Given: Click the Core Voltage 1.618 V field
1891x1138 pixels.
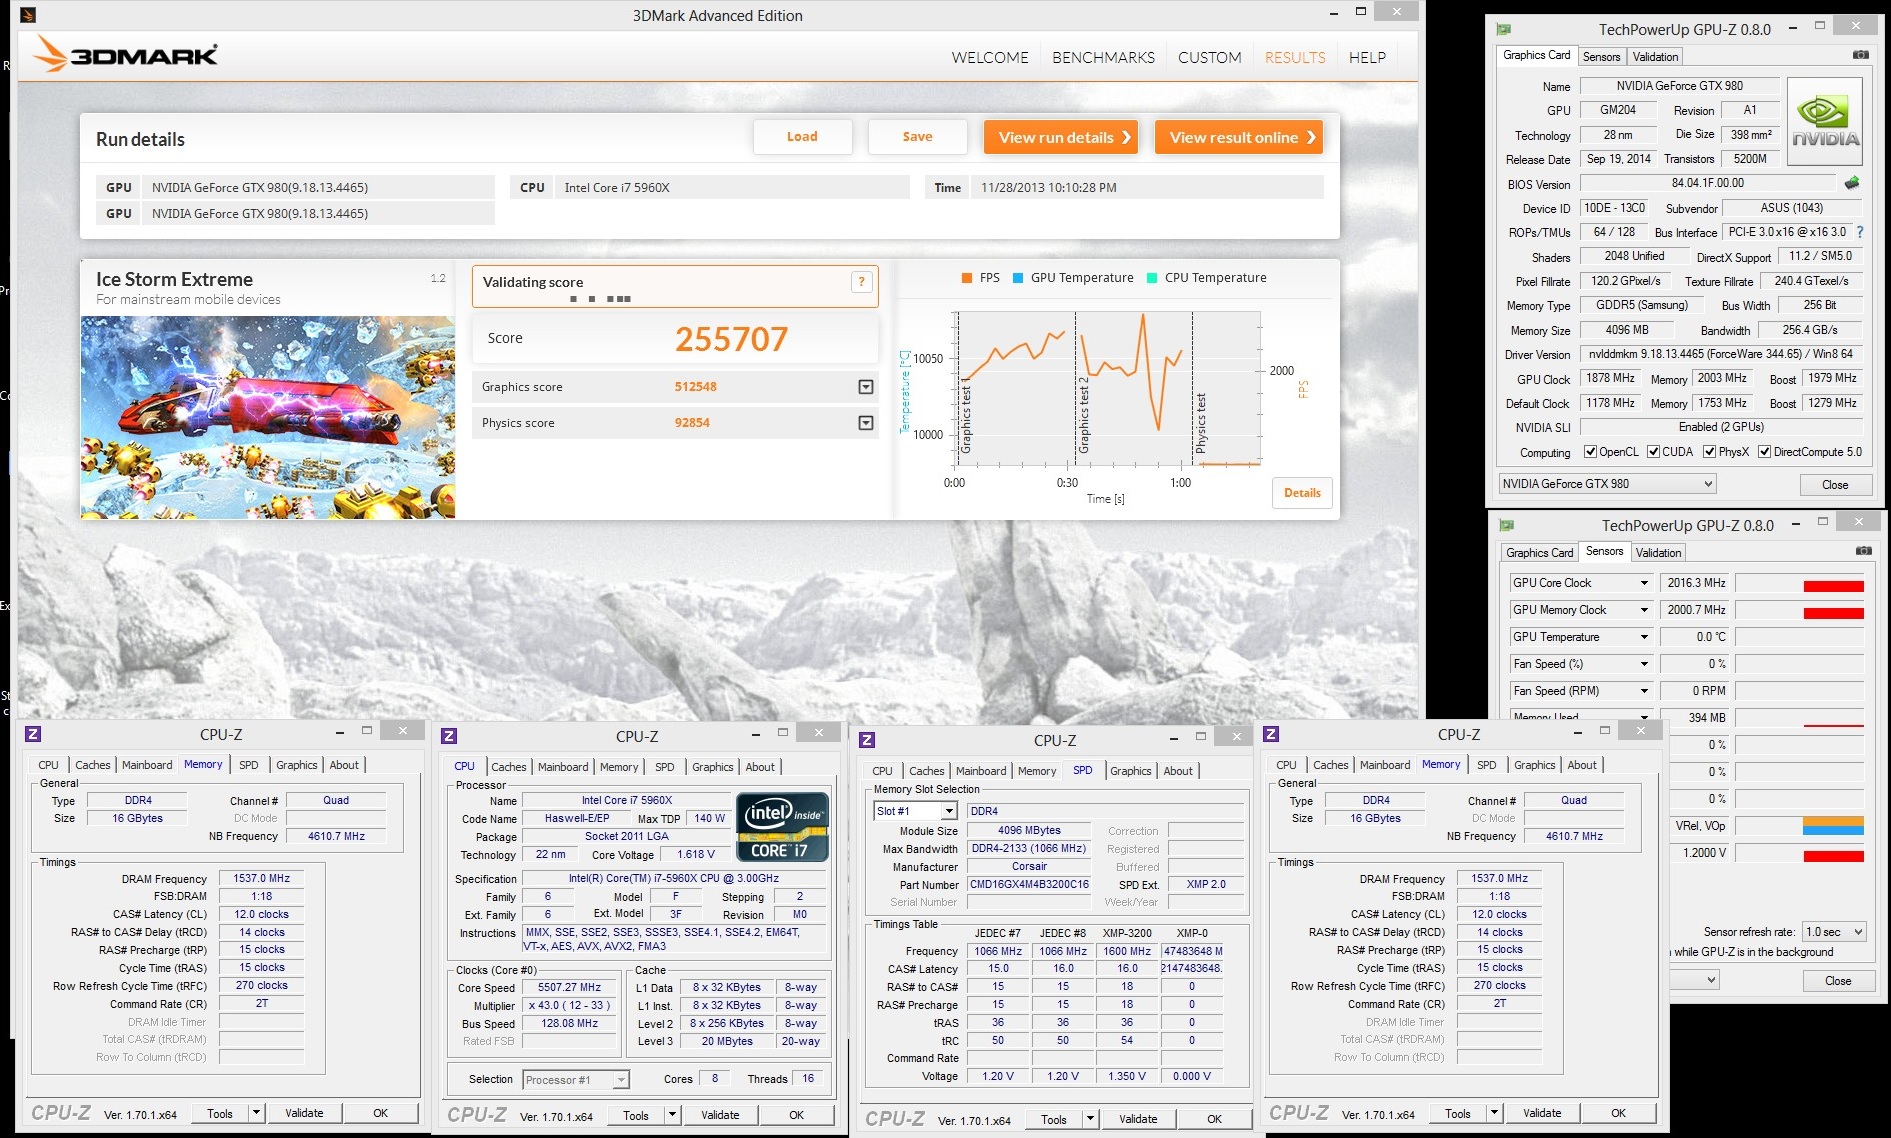Looking at the screenshot, I should [695, 855].
